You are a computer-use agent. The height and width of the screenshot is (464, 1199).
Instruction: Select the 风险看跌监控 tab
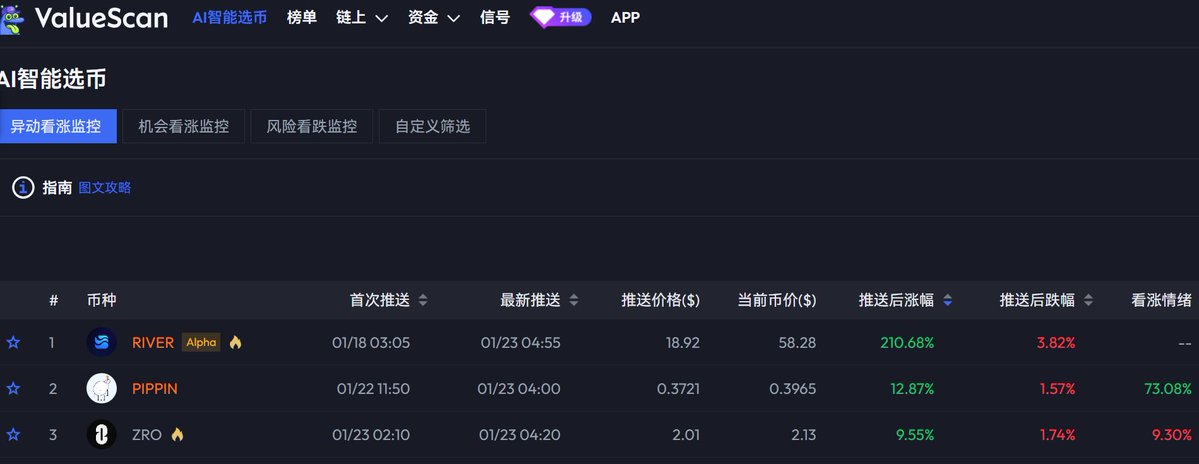[312, 127]
